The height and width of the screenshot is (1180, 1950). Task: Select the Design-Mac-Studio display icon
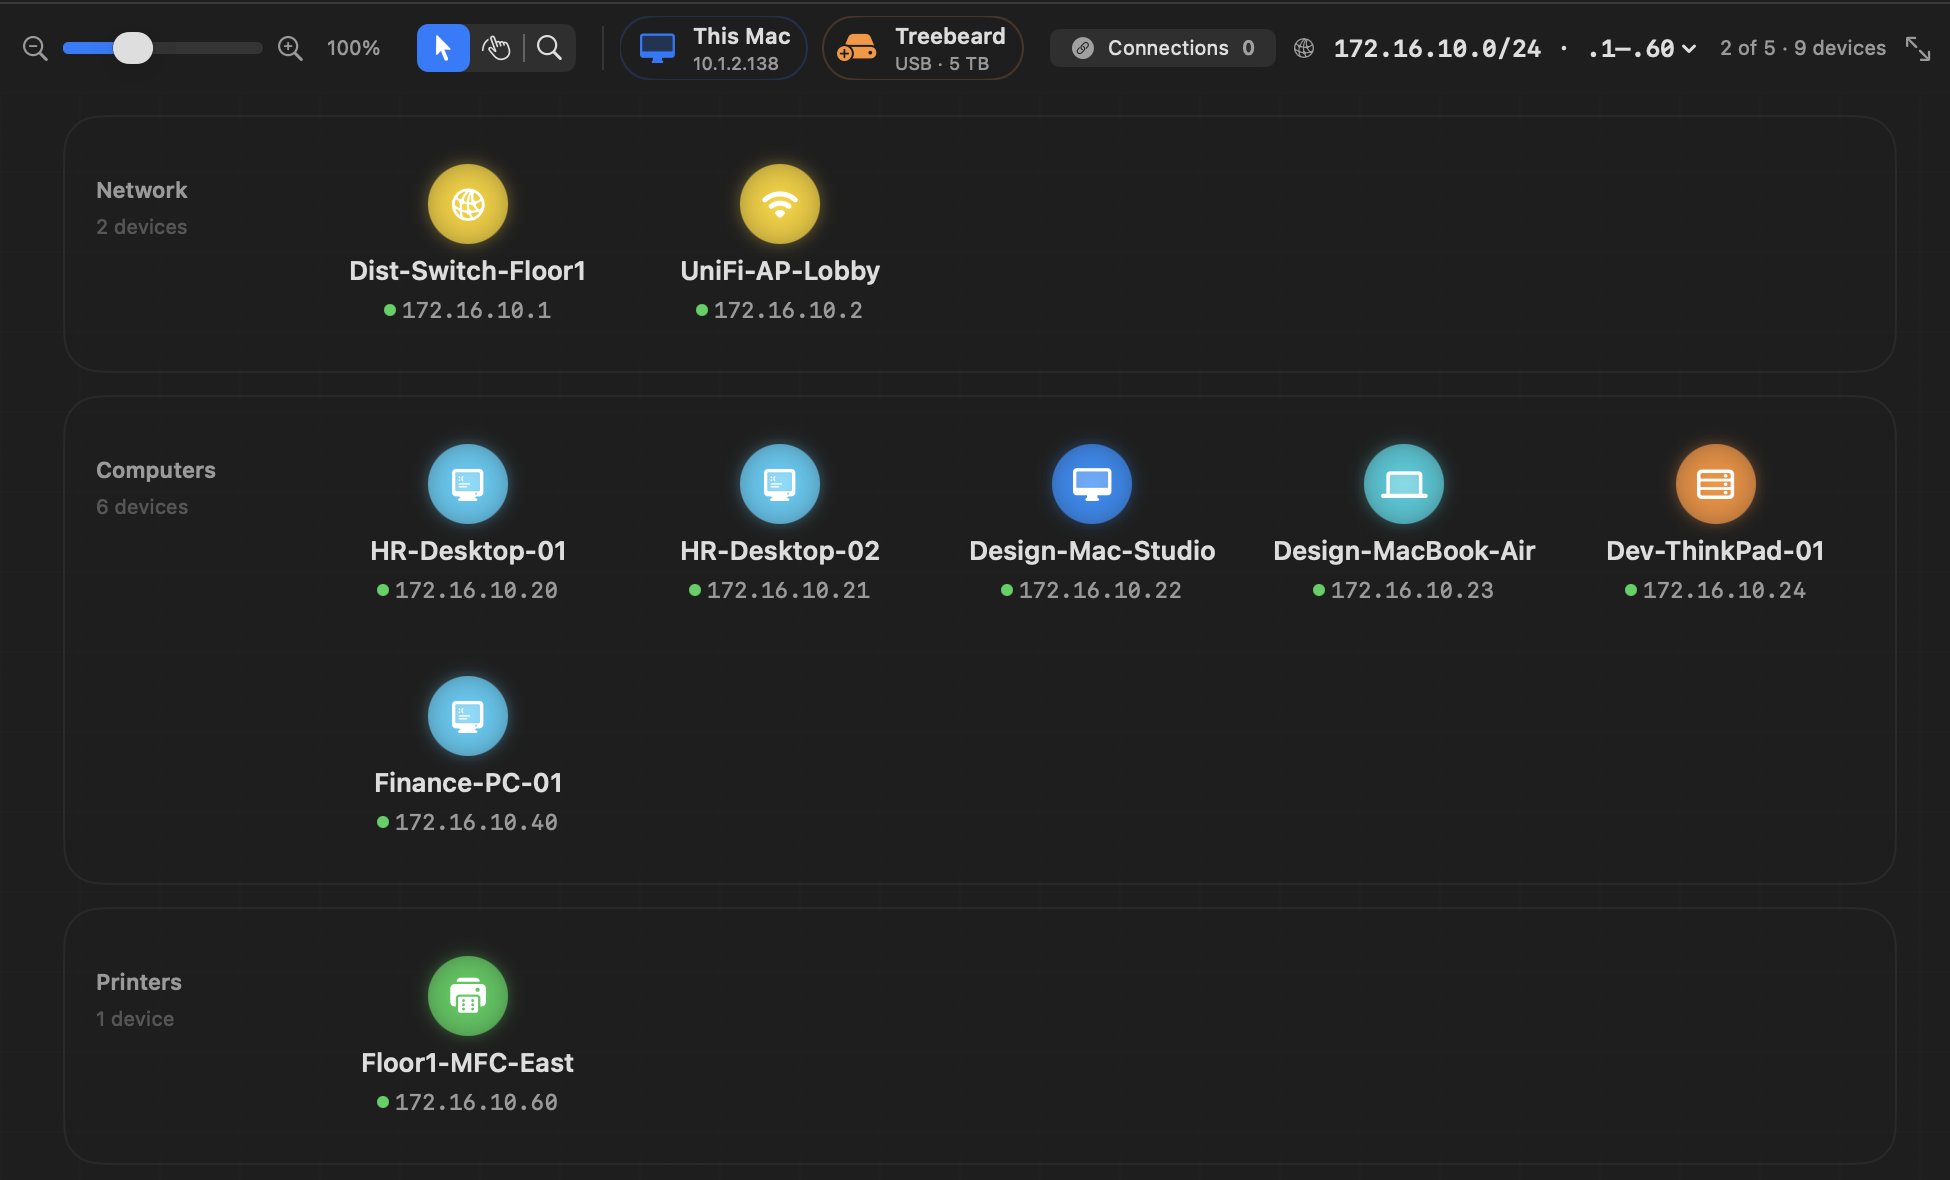(1092, 484)
